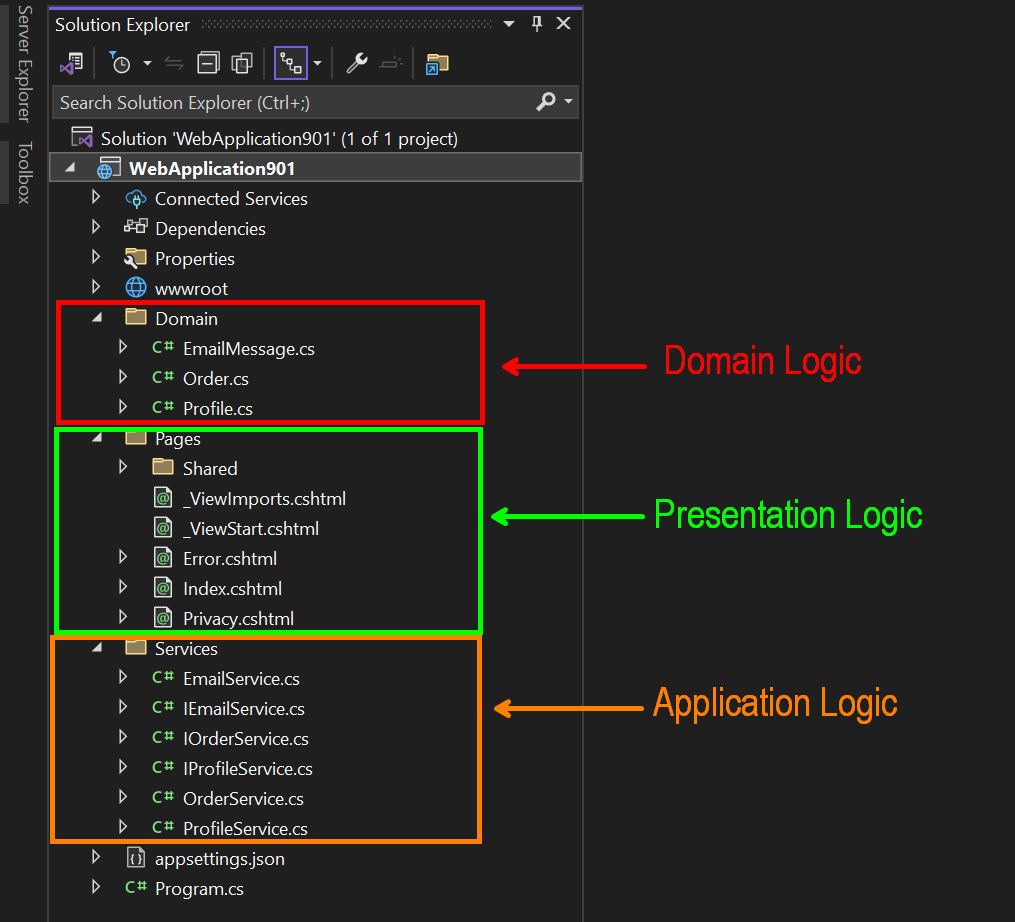Click the solution icon beside Solution 'WebApplication901'
The height and width of the screenshot is (922, 1015).
click(x=82, y=137)
